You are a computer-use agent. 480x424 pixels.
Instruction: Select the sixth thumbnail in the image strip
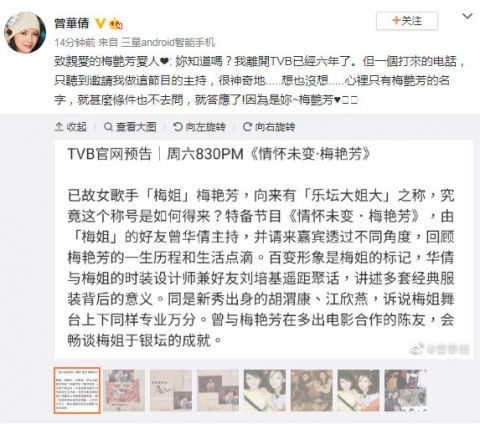click(312, 390)
